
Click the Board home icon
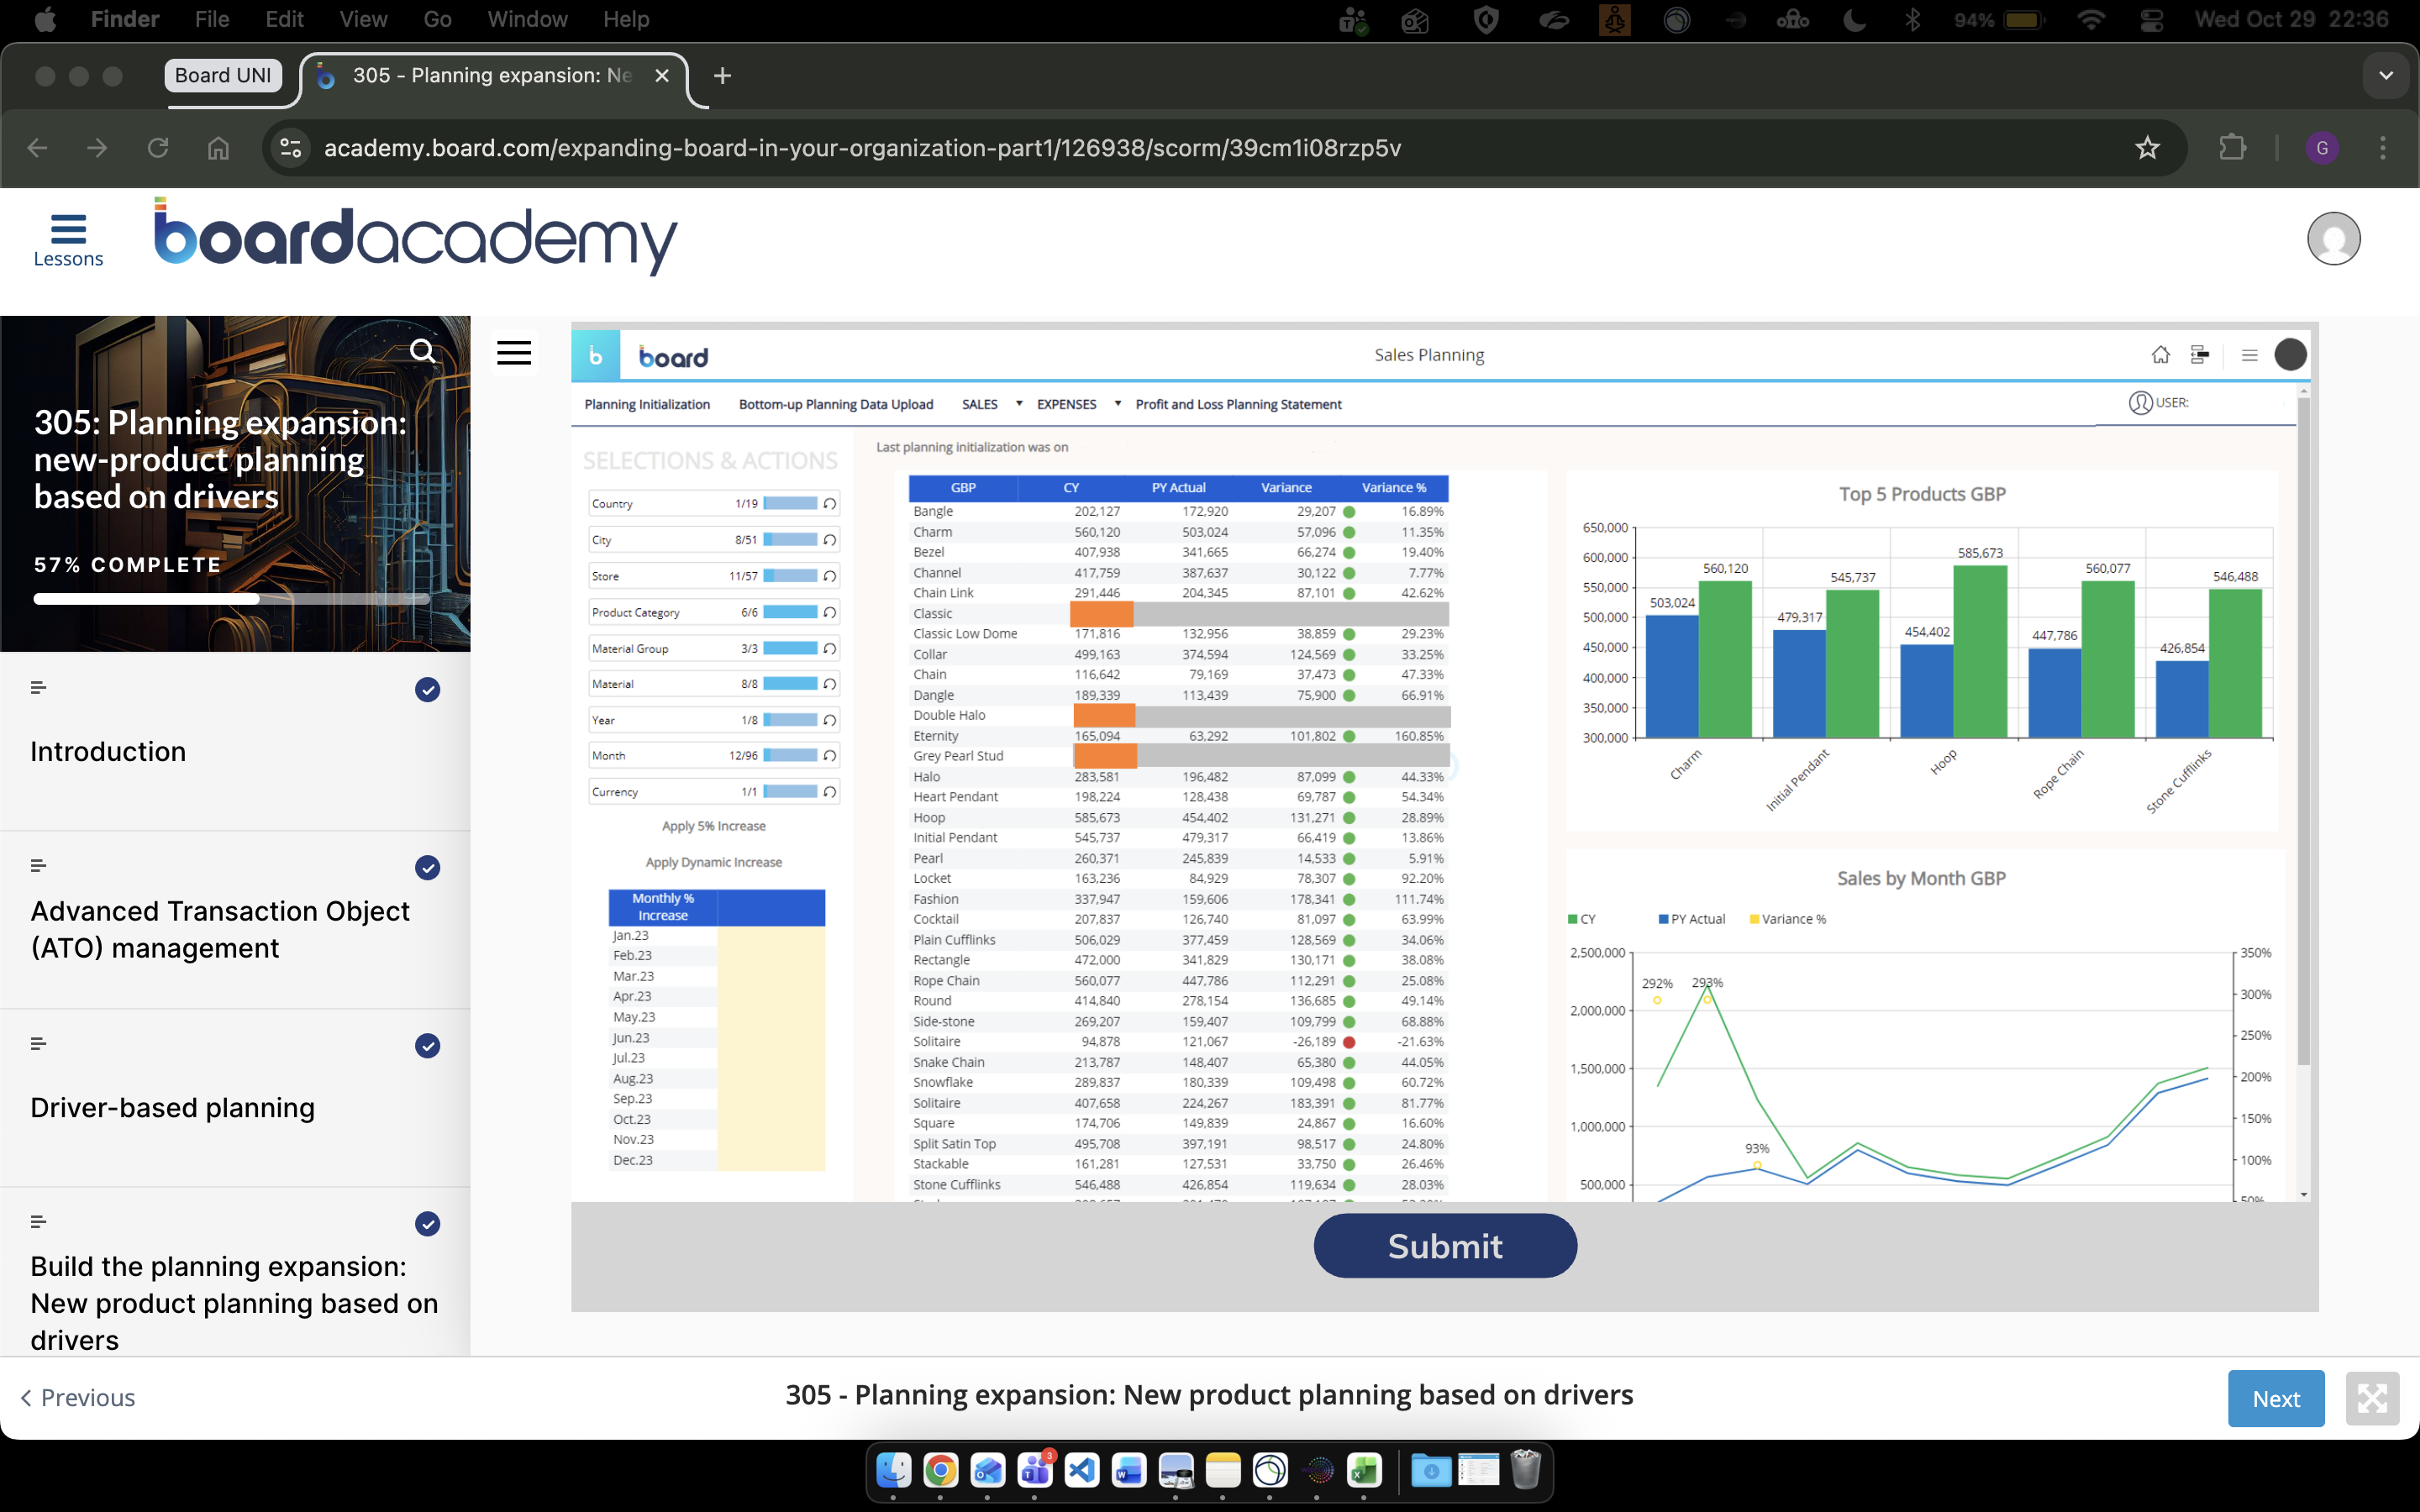[2160, 355]
